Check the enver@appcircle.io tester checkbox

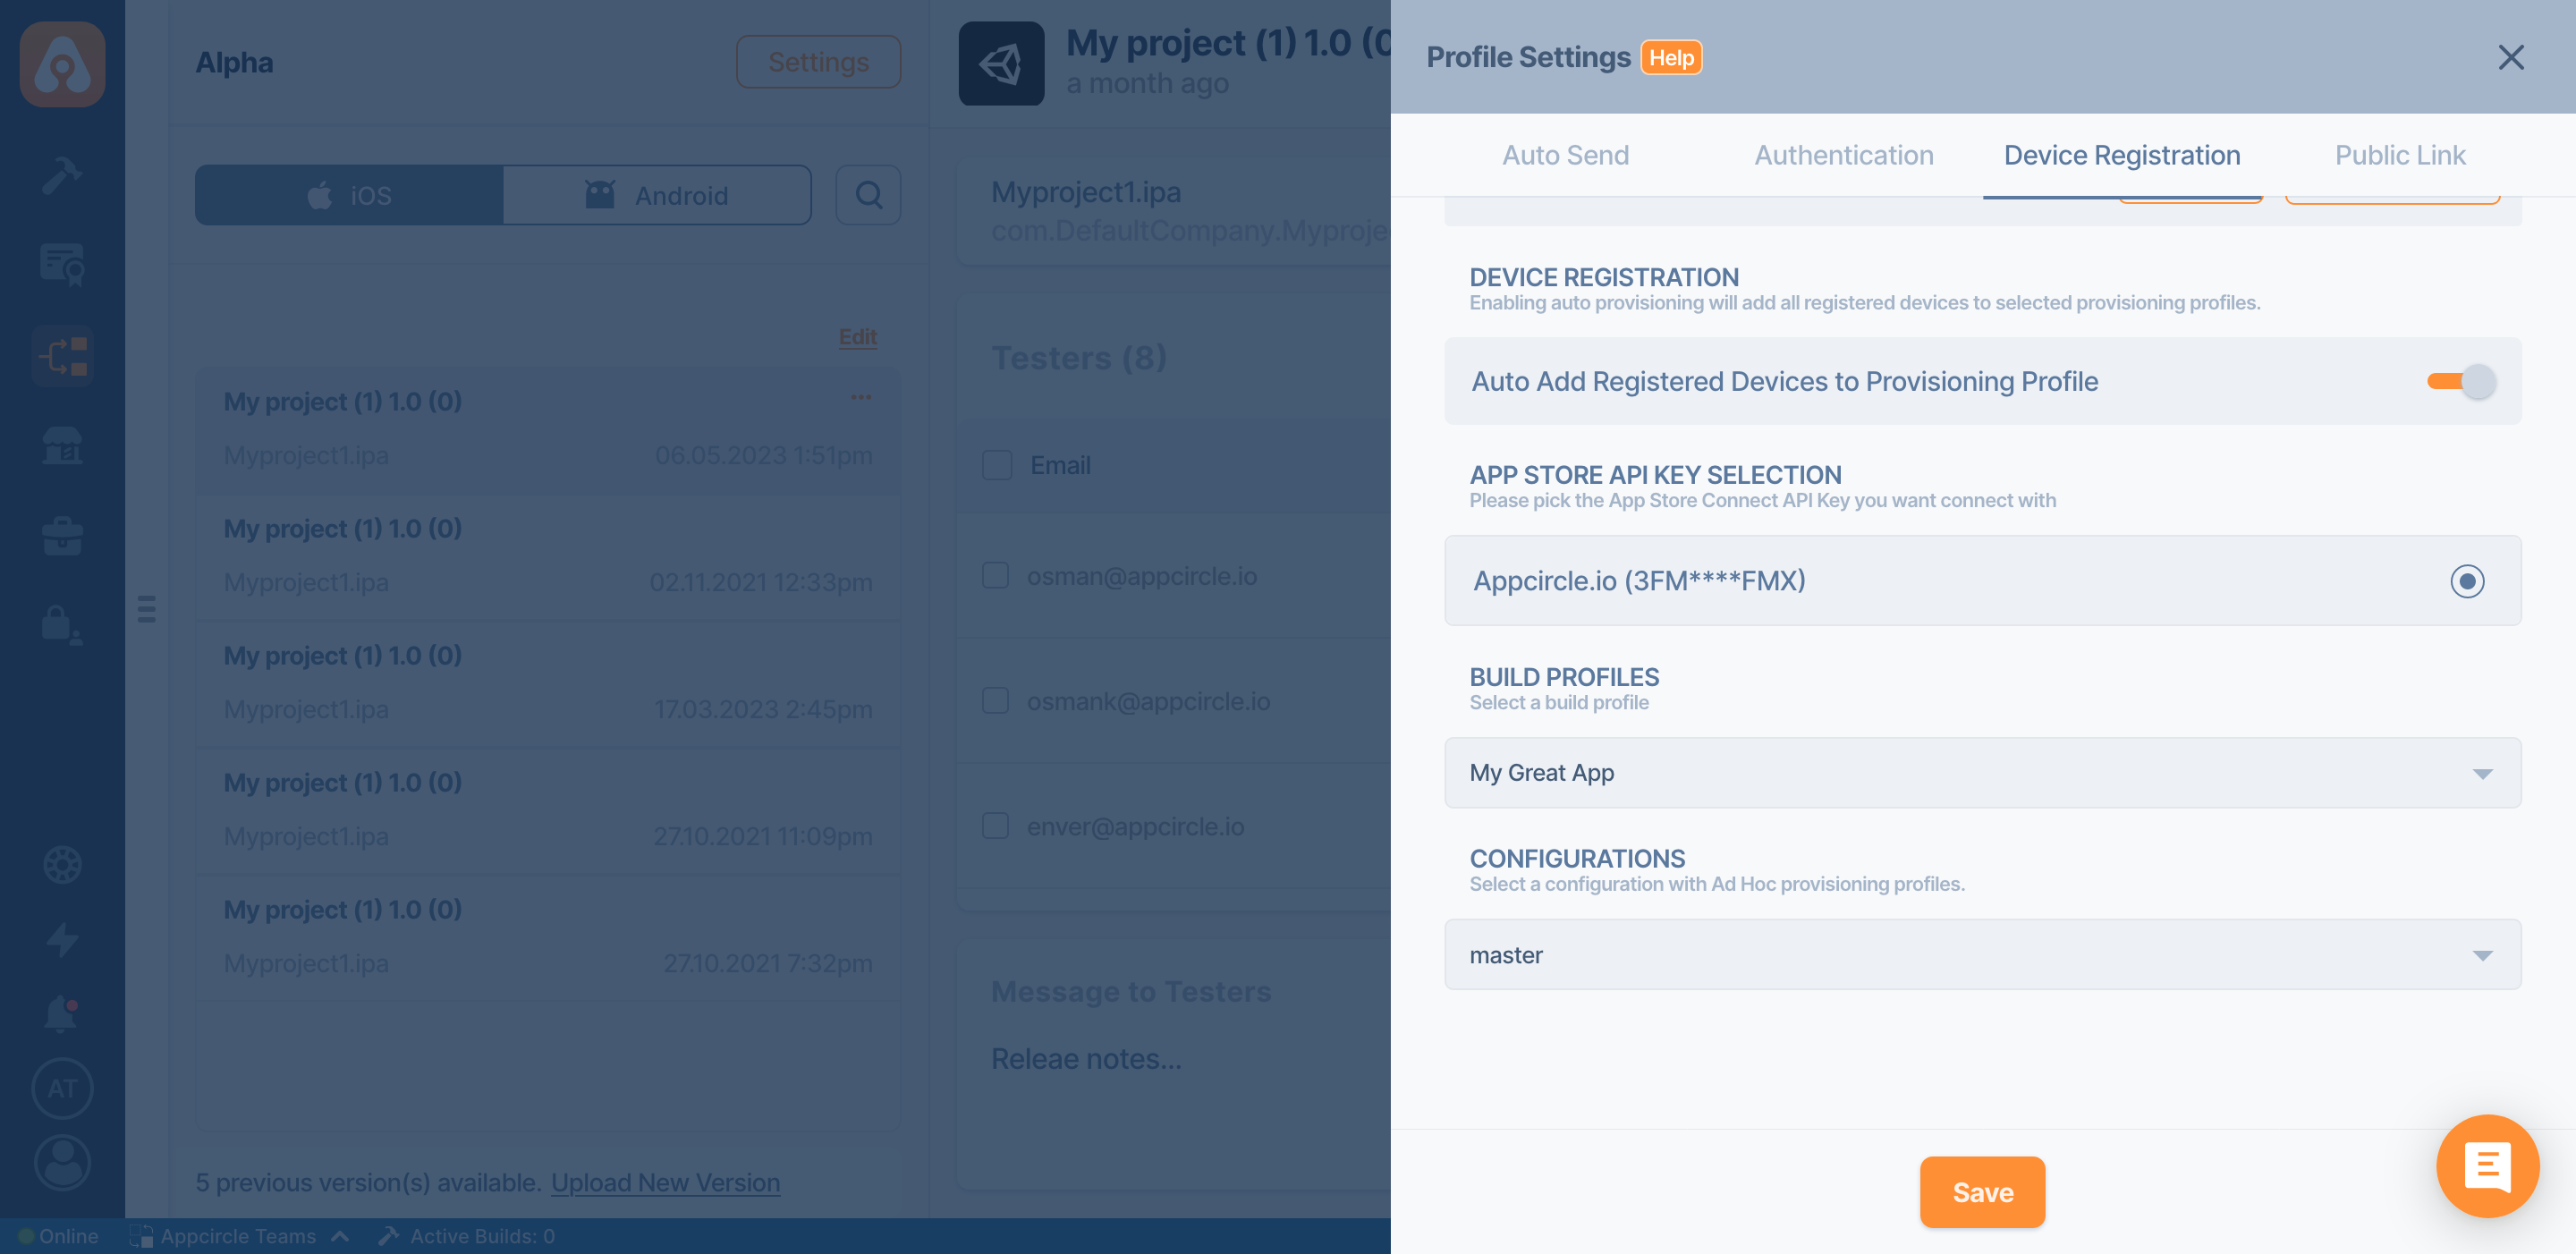[995, 826]
